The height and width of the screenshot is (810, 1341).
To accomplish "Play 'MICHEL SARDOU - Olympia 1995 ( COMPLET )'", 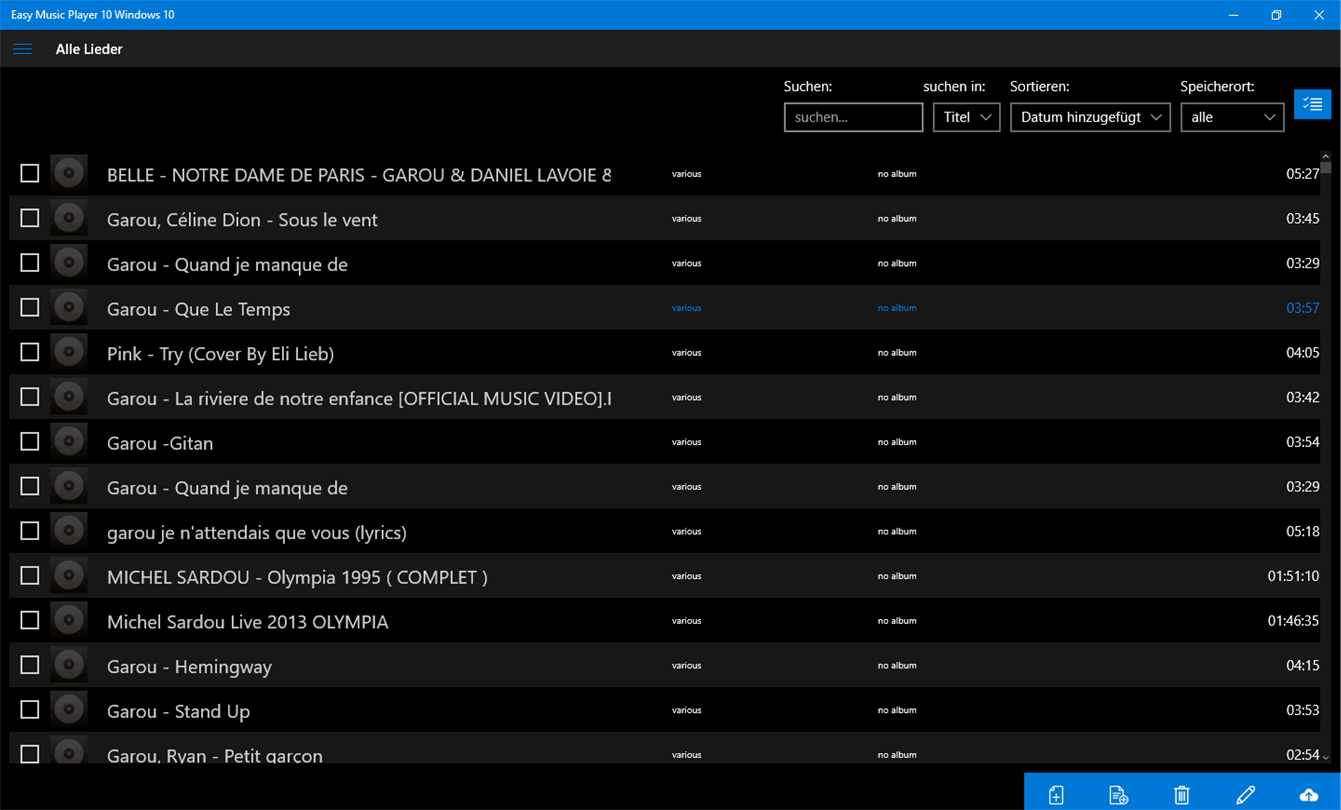I will tap(297, 577).
